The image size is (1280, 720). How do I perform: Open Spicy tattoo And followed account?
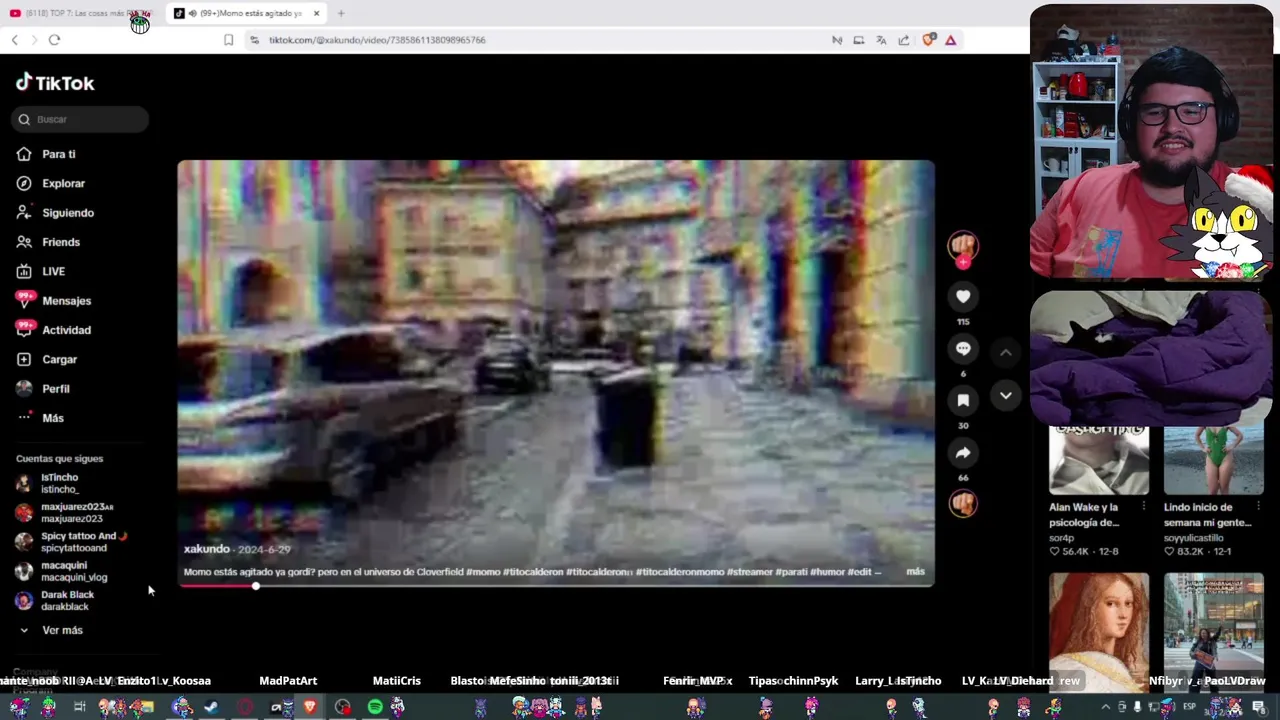[72, 541]
